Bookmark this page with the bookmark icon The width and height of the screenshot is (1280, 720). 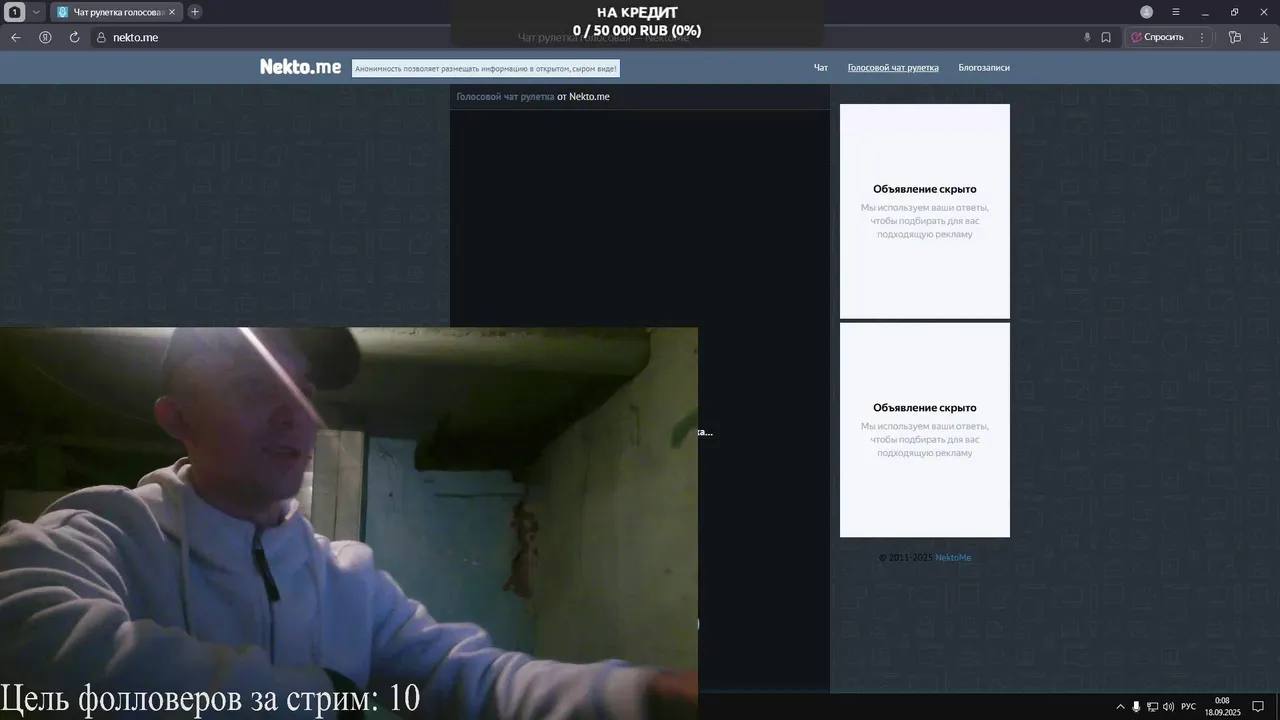click(x=1106, y=37)
